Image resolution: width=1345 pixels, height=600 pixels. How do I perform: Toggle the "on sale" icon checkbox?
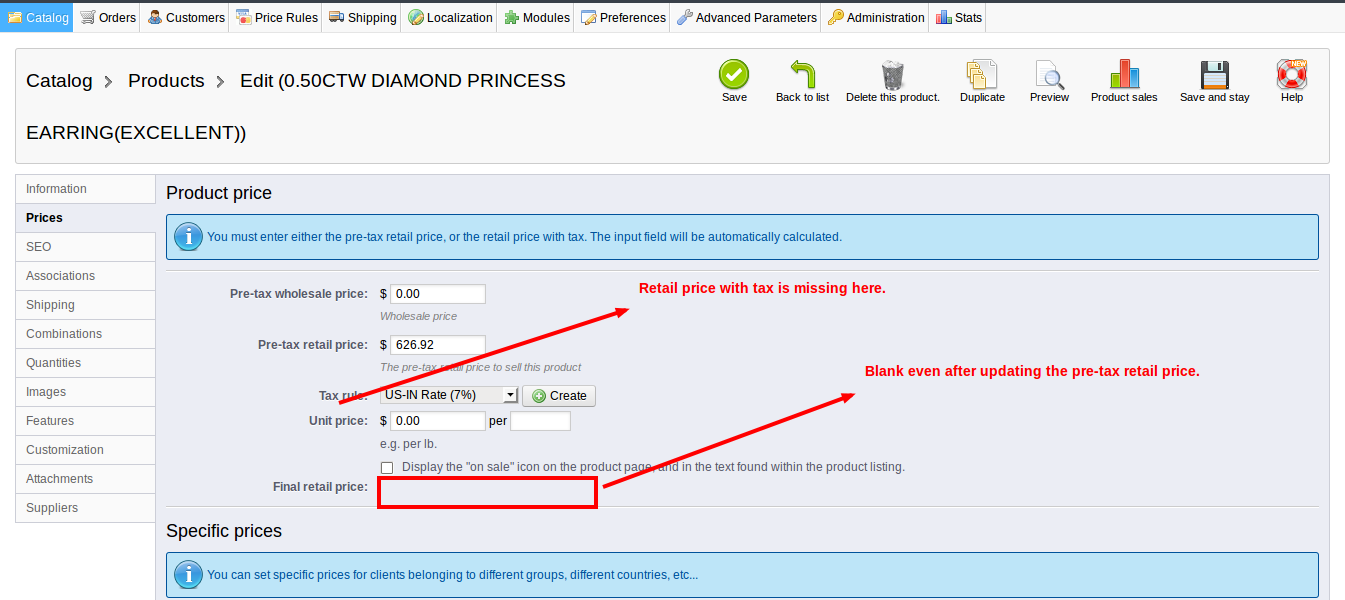[387, 468]
